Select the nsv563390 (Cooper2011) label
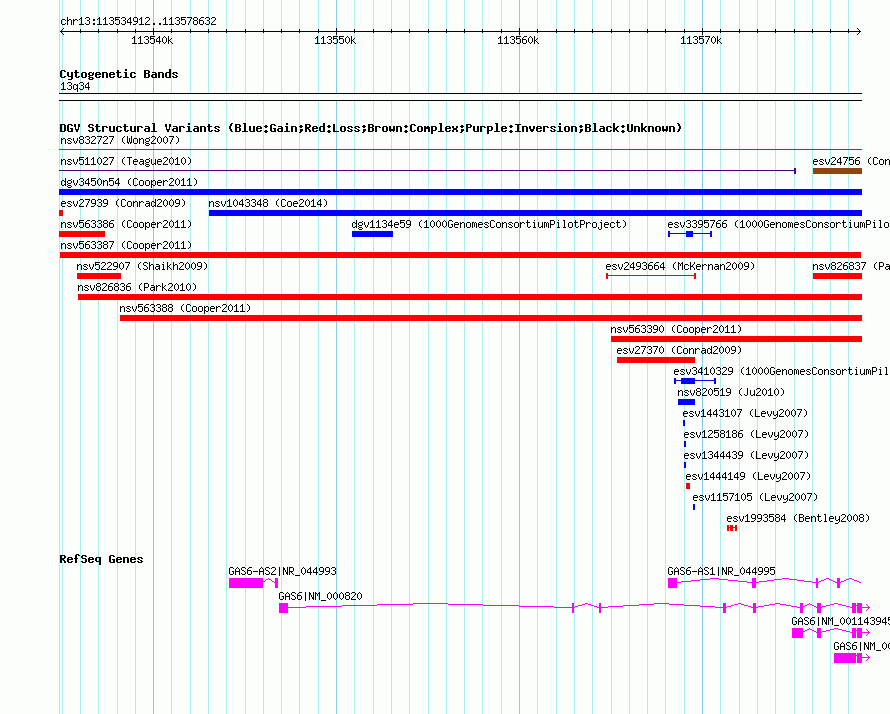This screenshot has width=890, height=714. click(x=676, y=329)
